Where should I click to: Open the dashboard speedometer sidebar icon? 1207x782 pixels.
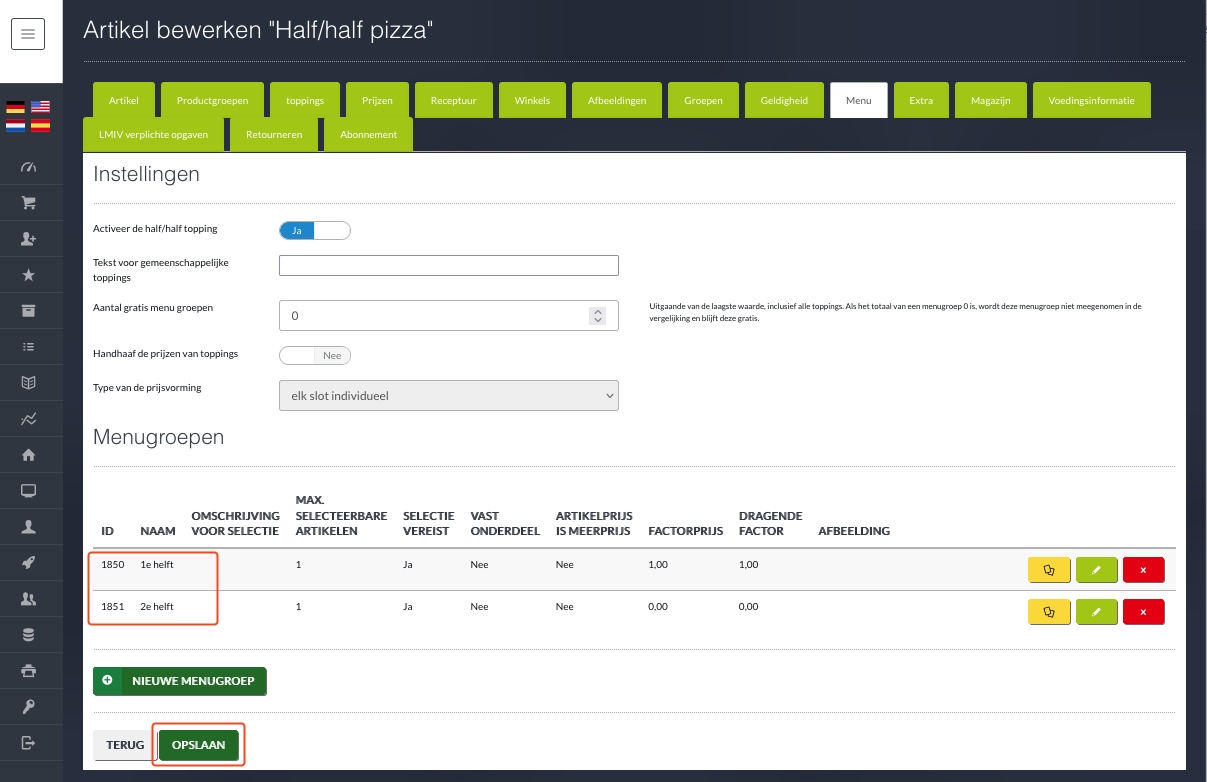pyautogui.click(x=28, y=167)
